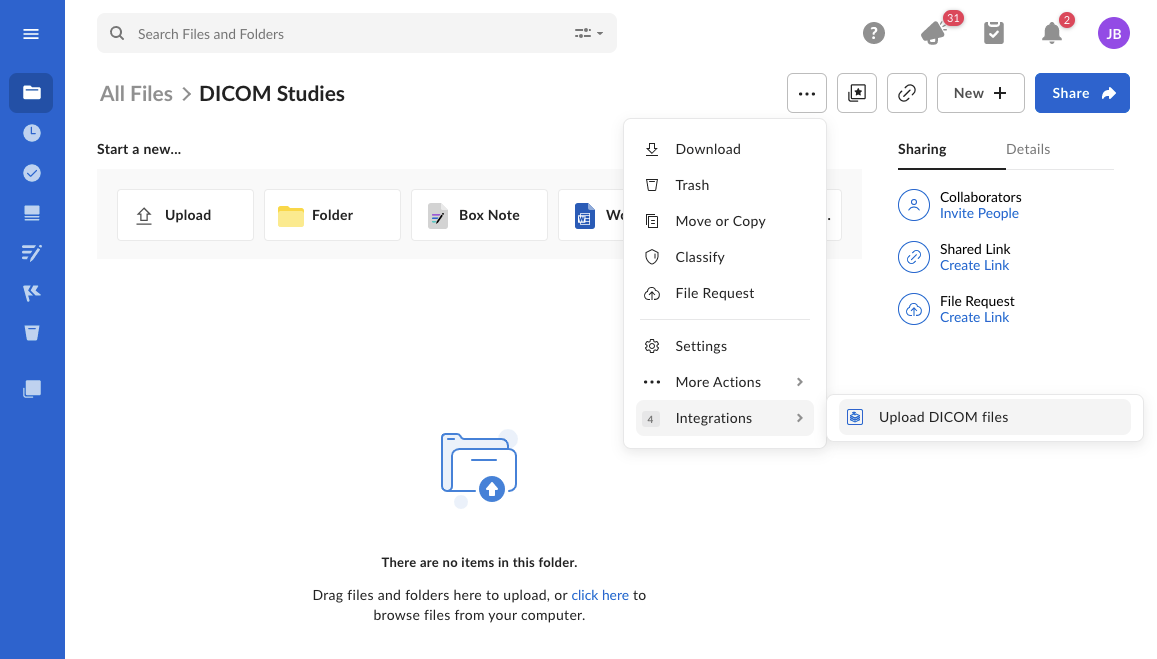This screenshot has height=659, width=1157.
Task: Open the Trash bin in the sidebar
Action: [x=31, y=333]
